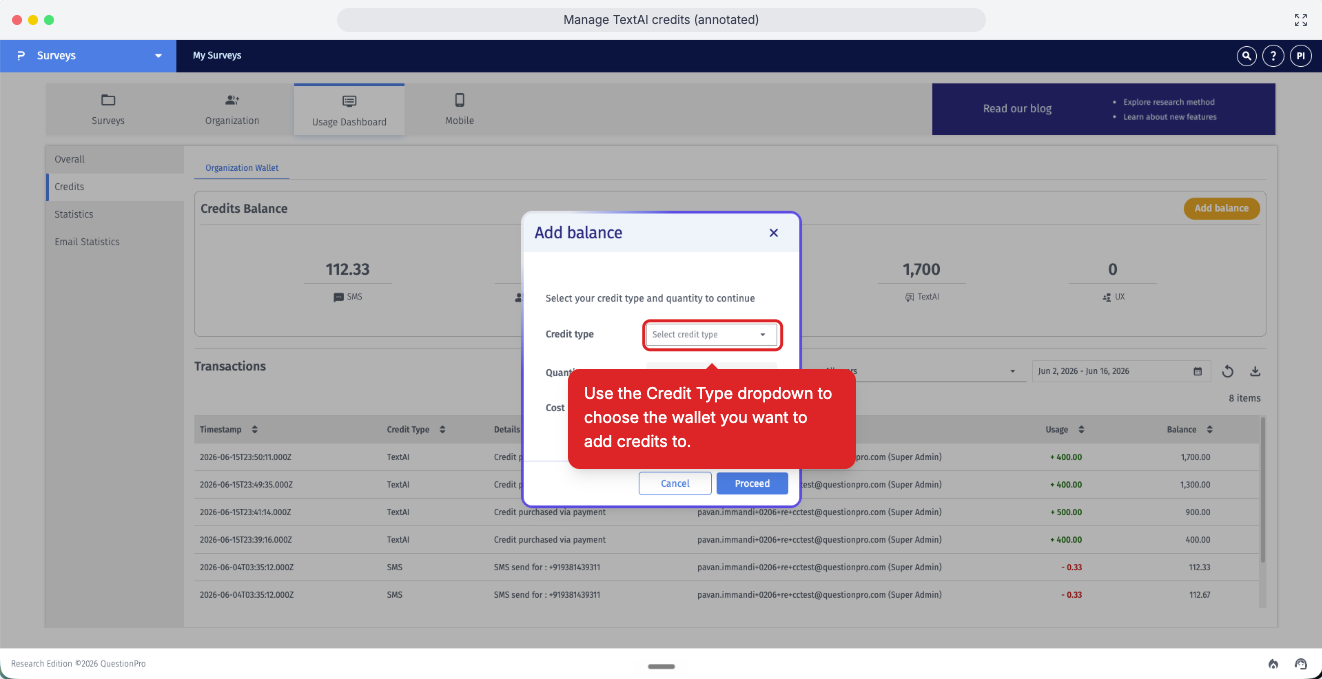Click the yellow Add balance button
Image resolution: width=1322 pixels, height=679 pixels.
click(1221, 208)
